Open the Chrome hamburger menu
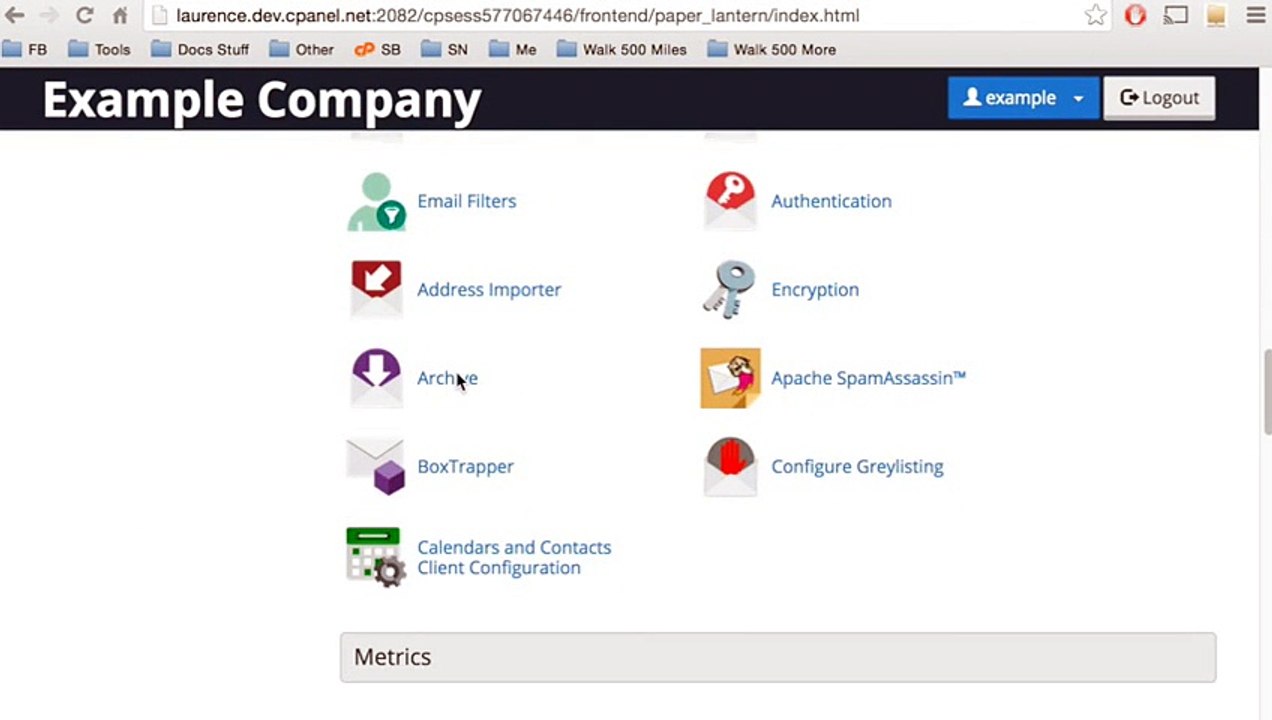This screenshot has width=1272, height=720. 1256,15
